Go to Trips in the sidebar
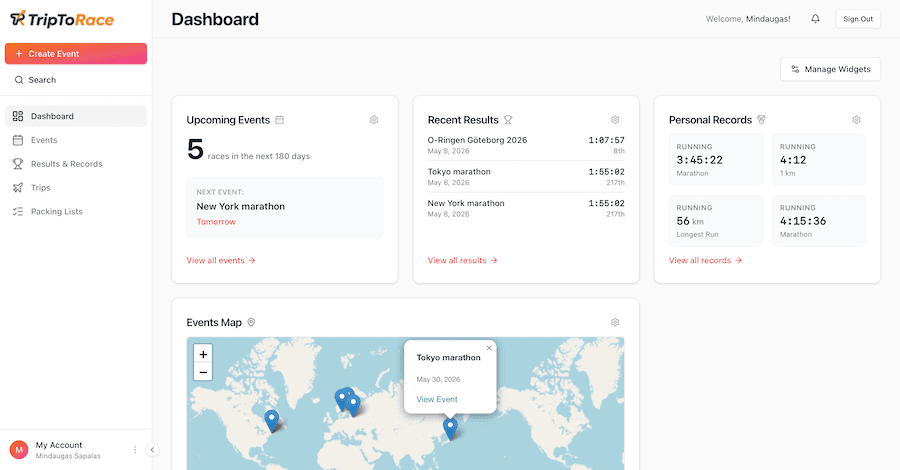Image resolution: width=900 pixels, height=470 pixels. [x=76, y=188]
